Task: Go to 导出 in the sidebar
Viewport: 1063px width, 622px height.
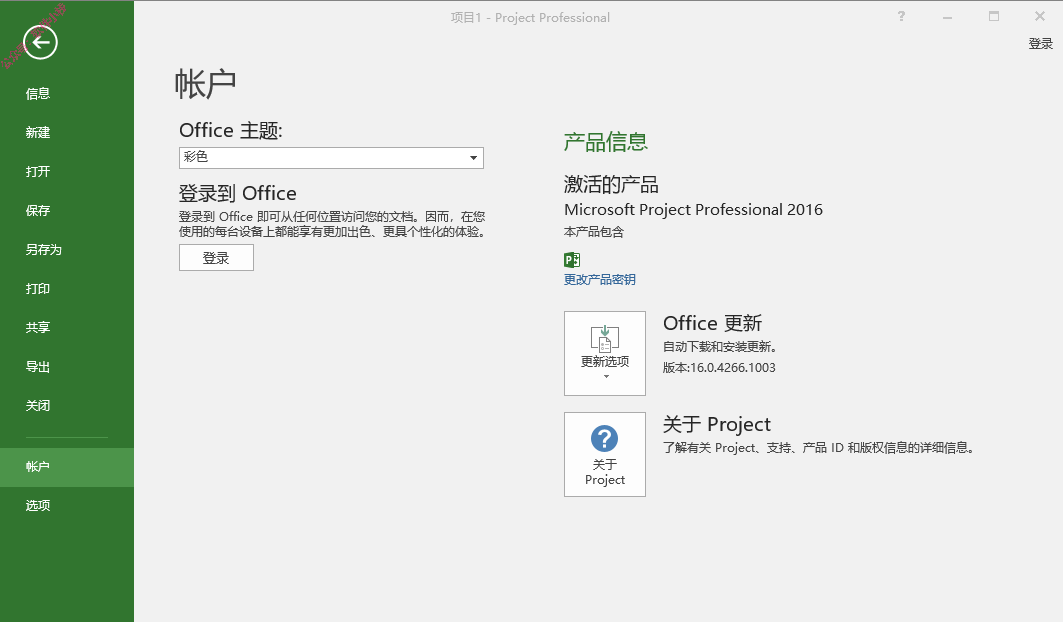Action: pos(67,366)
